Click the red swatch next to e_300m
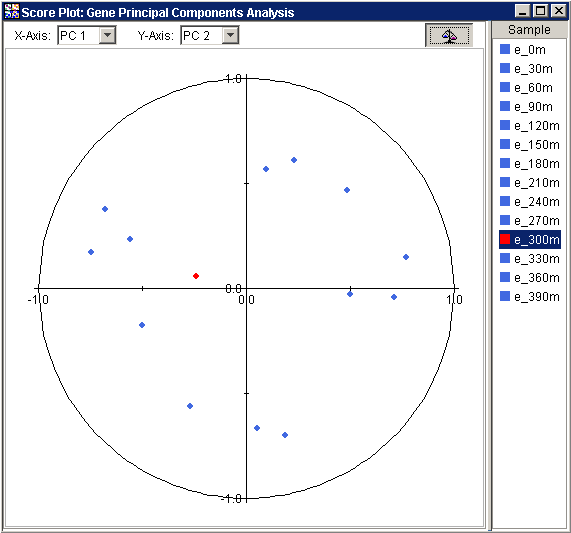The image size is (571, 533). 505,239
